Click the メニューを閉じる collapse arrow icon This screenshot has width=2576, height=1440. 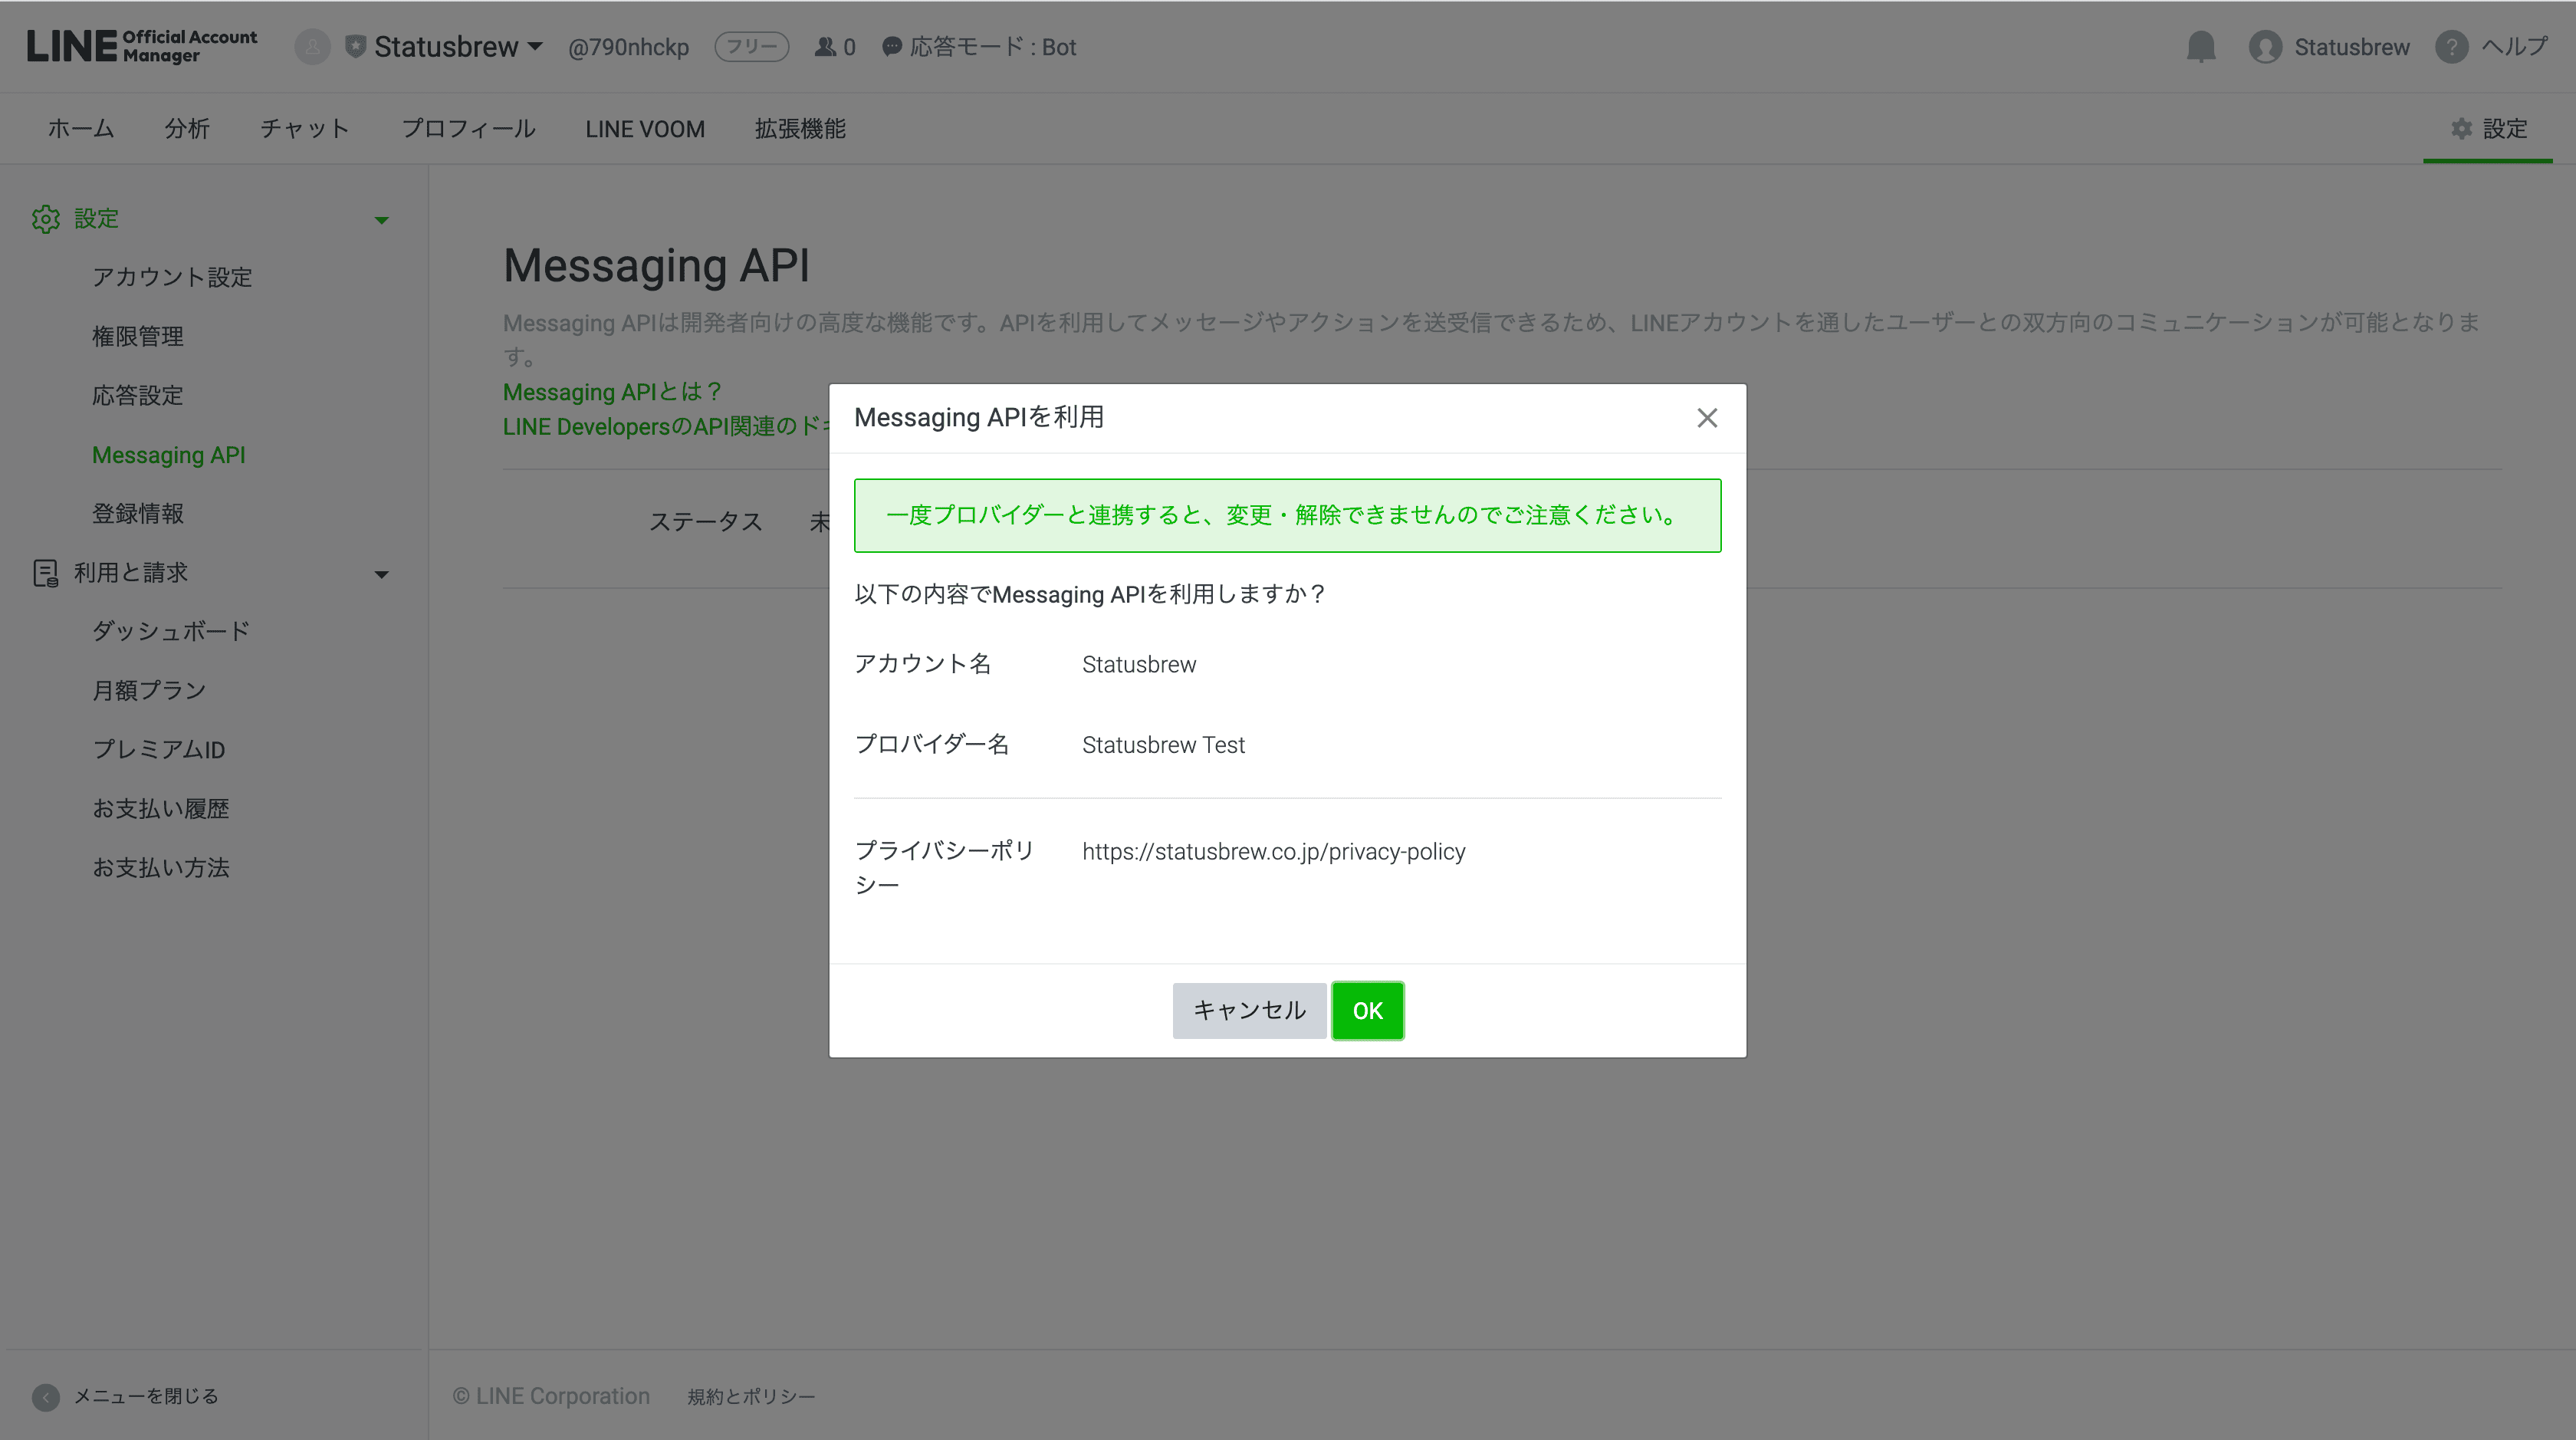(x=46, y=1397)
